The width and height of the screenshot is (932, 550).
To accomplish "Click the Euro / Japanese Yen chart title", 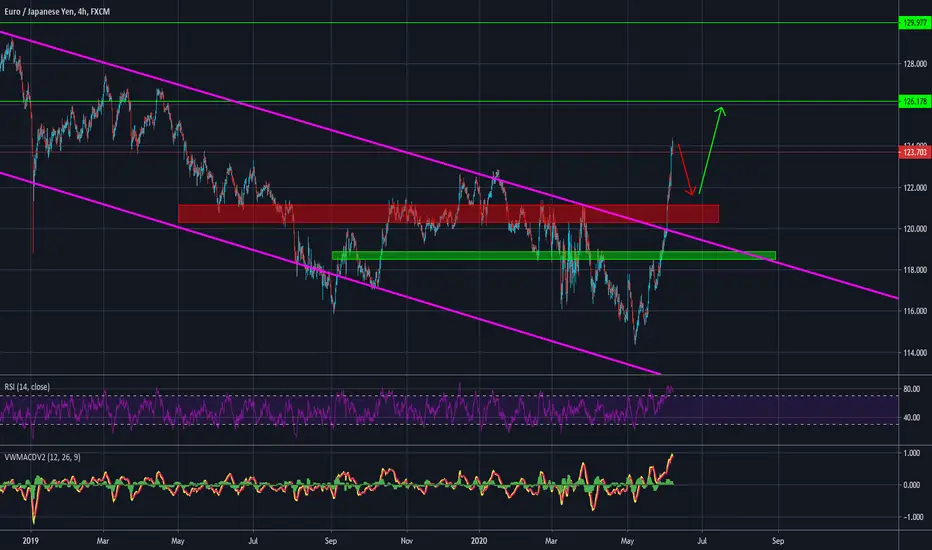I will (57, 11).
